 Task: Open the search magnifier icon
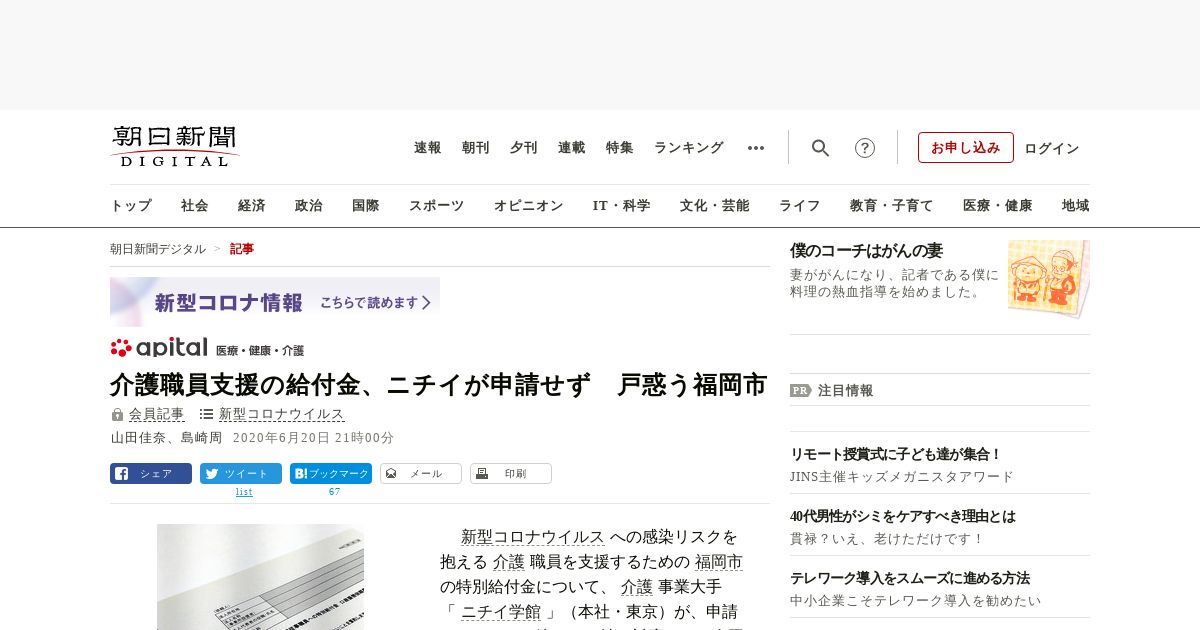(x=820, y=148)
